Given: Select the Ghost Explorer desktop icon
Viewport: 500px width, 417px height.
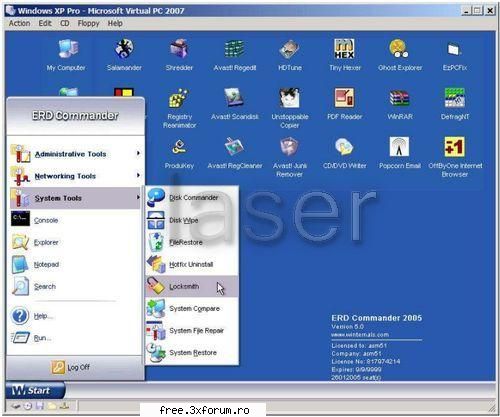Looking at the screenshot, I should 400,55.
